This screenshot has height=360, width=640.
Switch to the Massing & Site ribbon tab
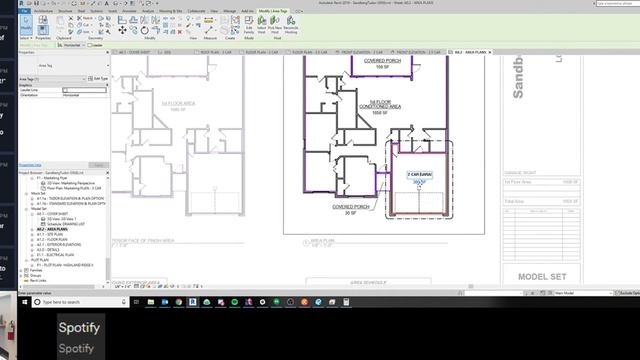(171, 11)
